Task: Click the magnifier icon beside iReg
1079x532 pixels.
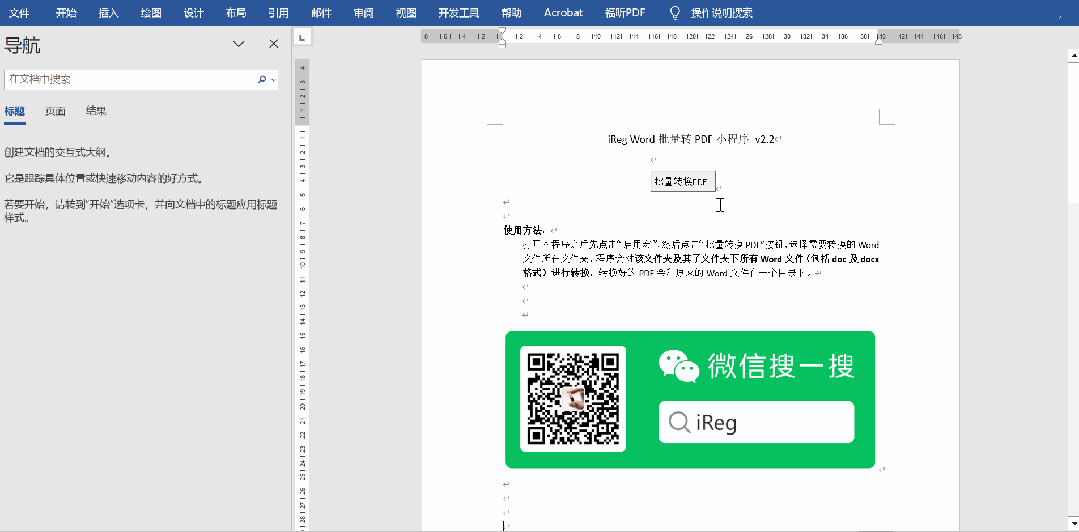Action: pyautogui.click(x=680, y=422)
